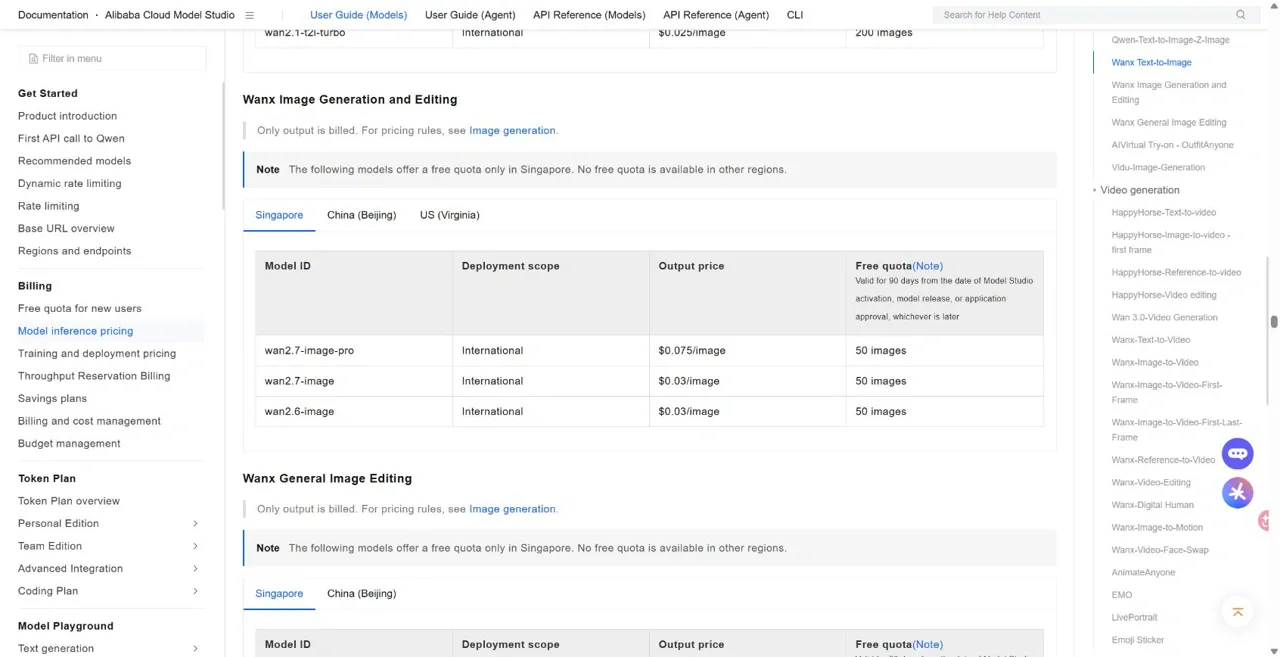1280x657 pixels.
Task: Click wan2.7-image-pro model ID cell
Action: click(354, 351)
